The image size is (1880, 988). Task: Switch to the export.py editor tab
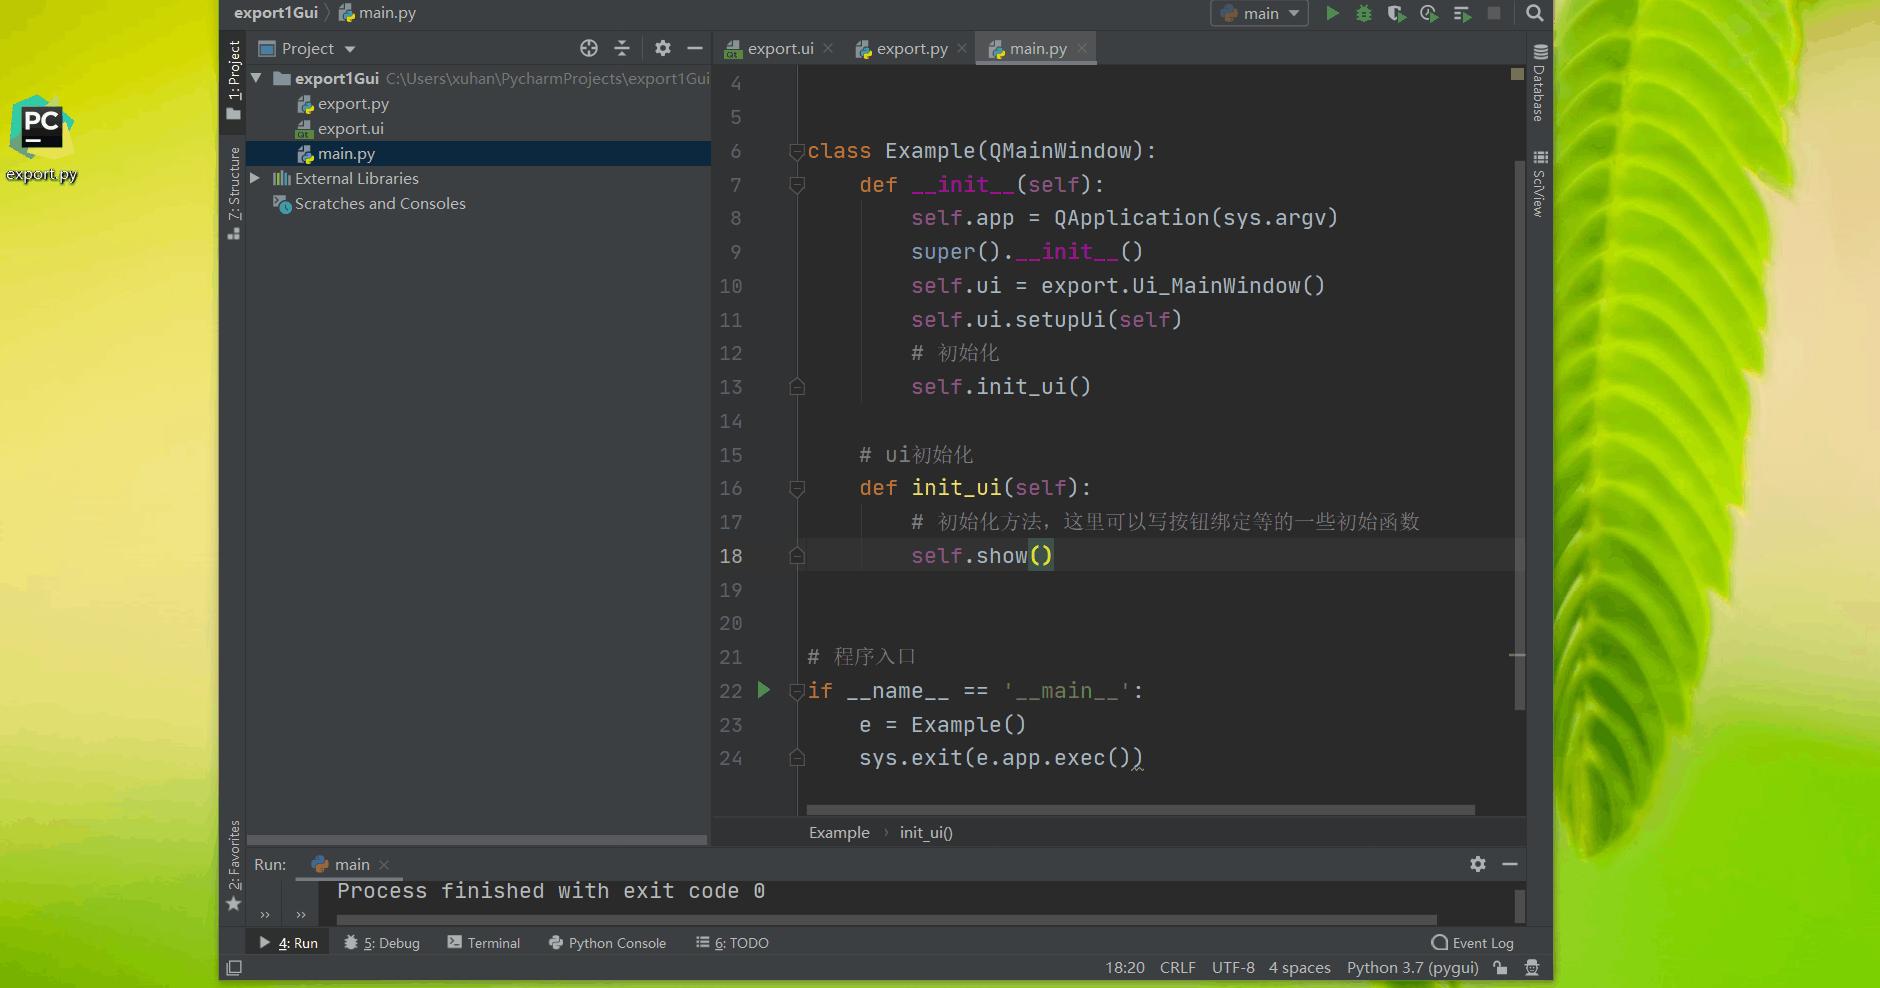pos(910,48)
